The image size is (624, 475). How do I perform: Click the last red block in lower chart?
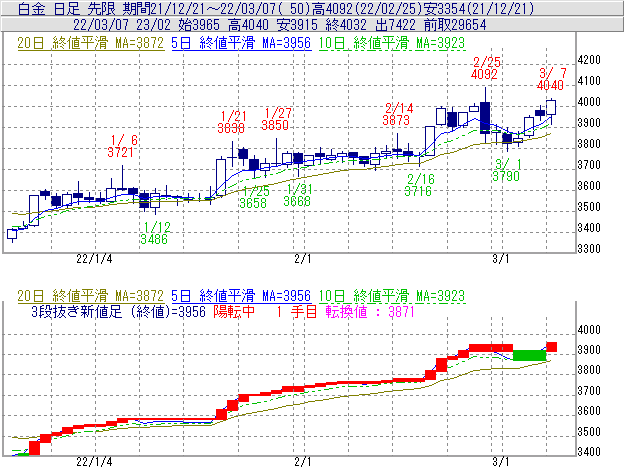pos(552,347)
